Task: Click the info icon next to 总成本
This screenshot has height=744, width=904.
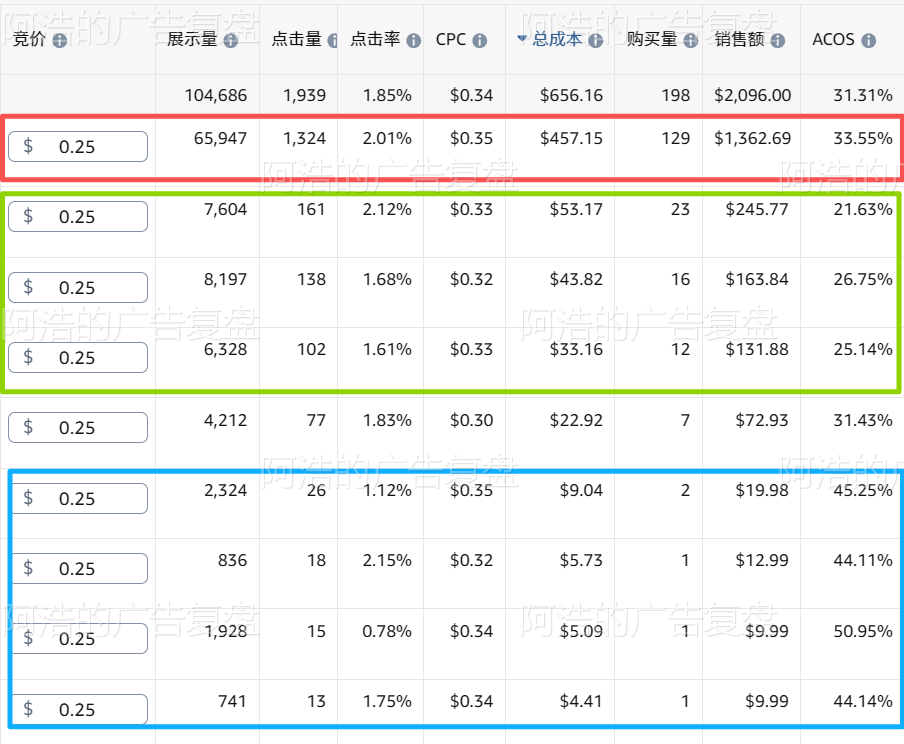Action: pos(596,40)
